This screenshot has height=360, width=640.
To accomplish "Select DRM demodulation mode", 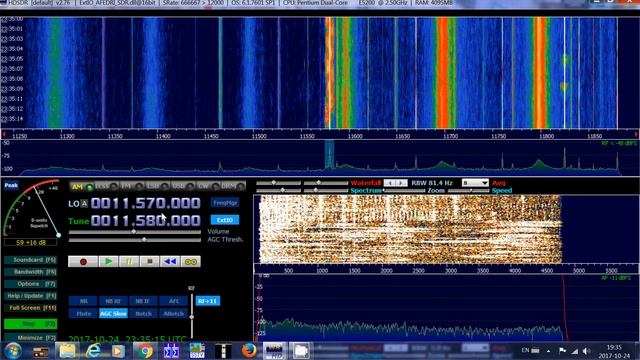I will 233,187.
